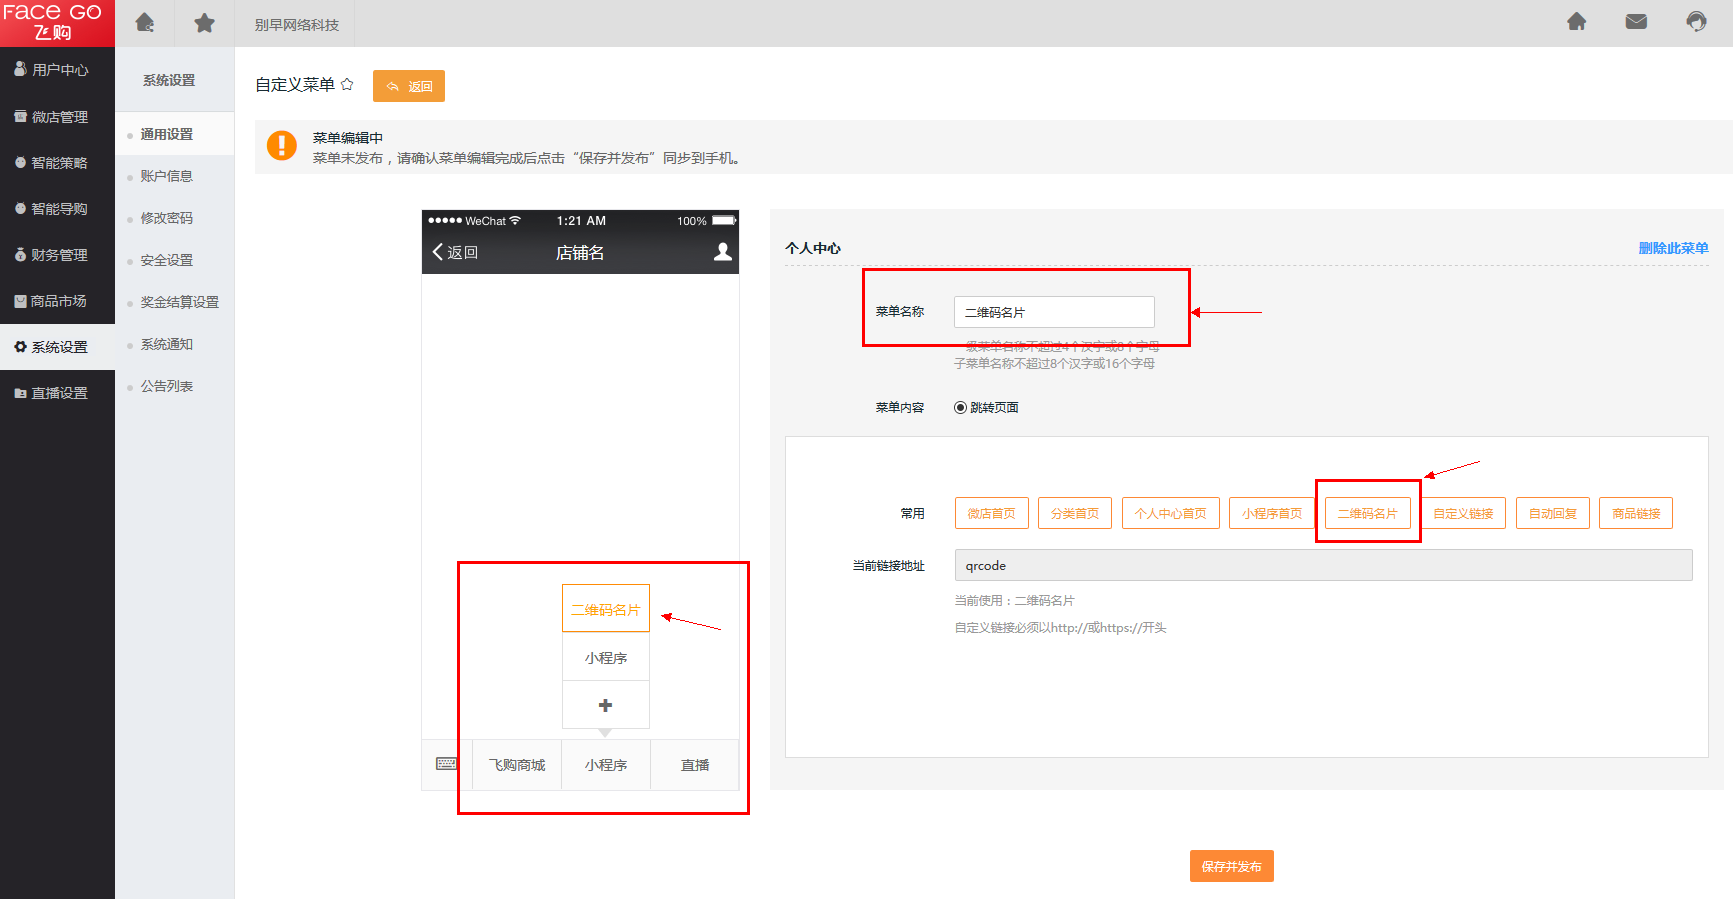Click the 菜单名称 input field

pos(1053,312)
